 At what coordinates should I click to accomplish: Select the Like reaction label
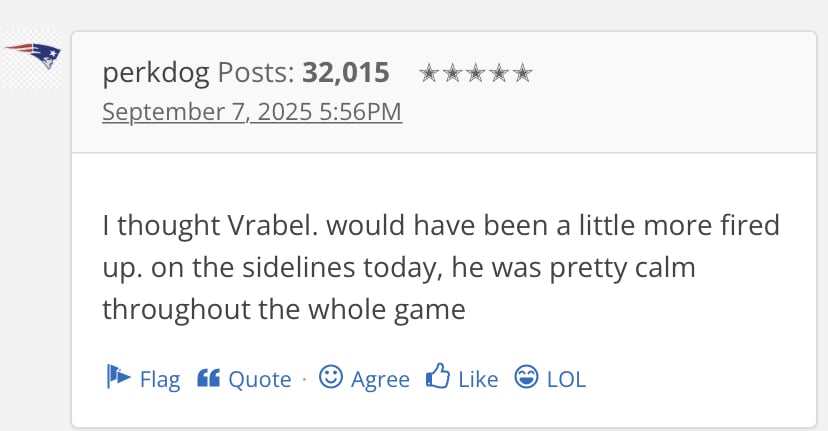(x=478, y=379)
